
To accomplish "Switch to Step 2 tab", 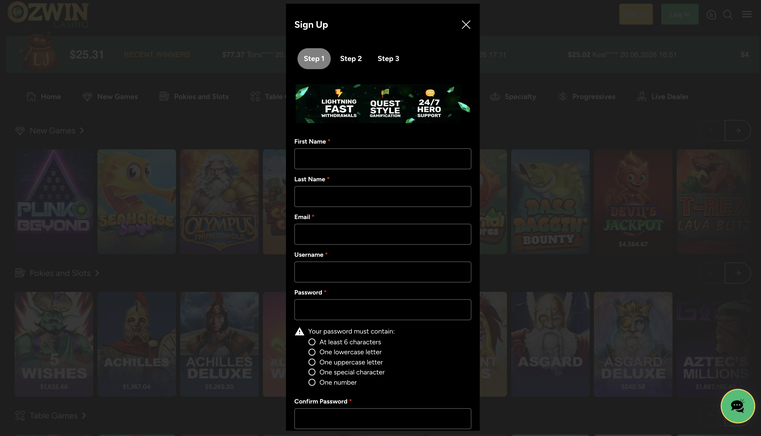I will coord(351,59).
